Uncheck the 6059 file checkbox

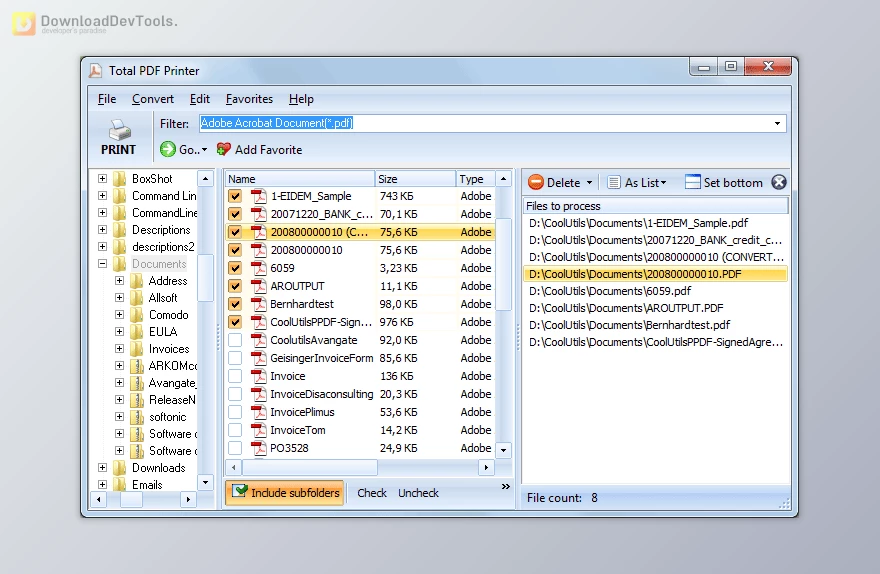235,268
